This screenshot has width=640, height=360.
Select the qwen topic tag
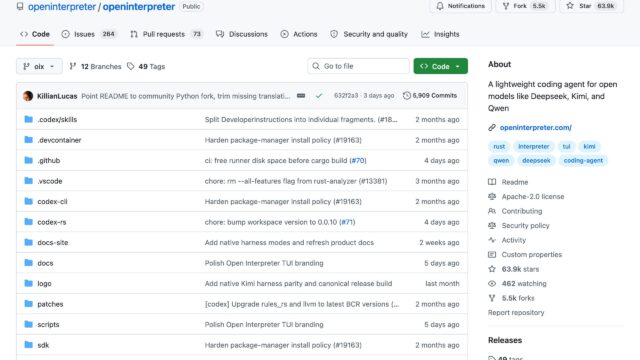pos(501,160)
